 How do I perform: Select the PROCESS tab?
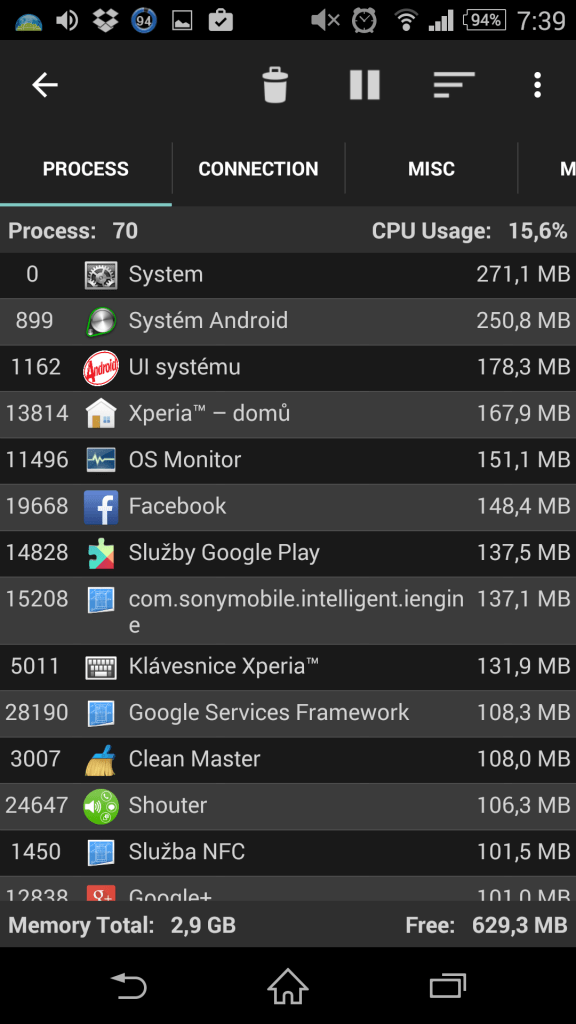(86, 169)
